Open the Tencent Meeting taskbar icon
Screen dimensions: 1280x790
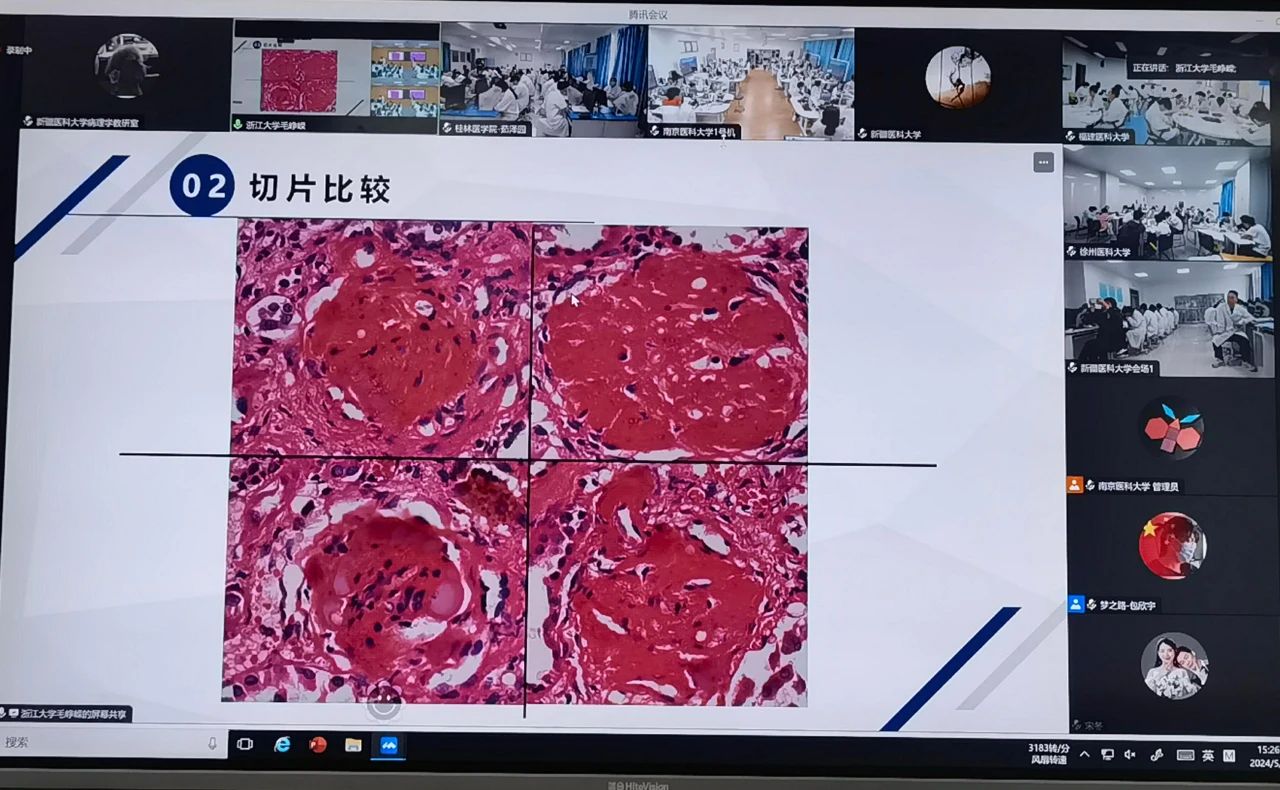point(388,746)
